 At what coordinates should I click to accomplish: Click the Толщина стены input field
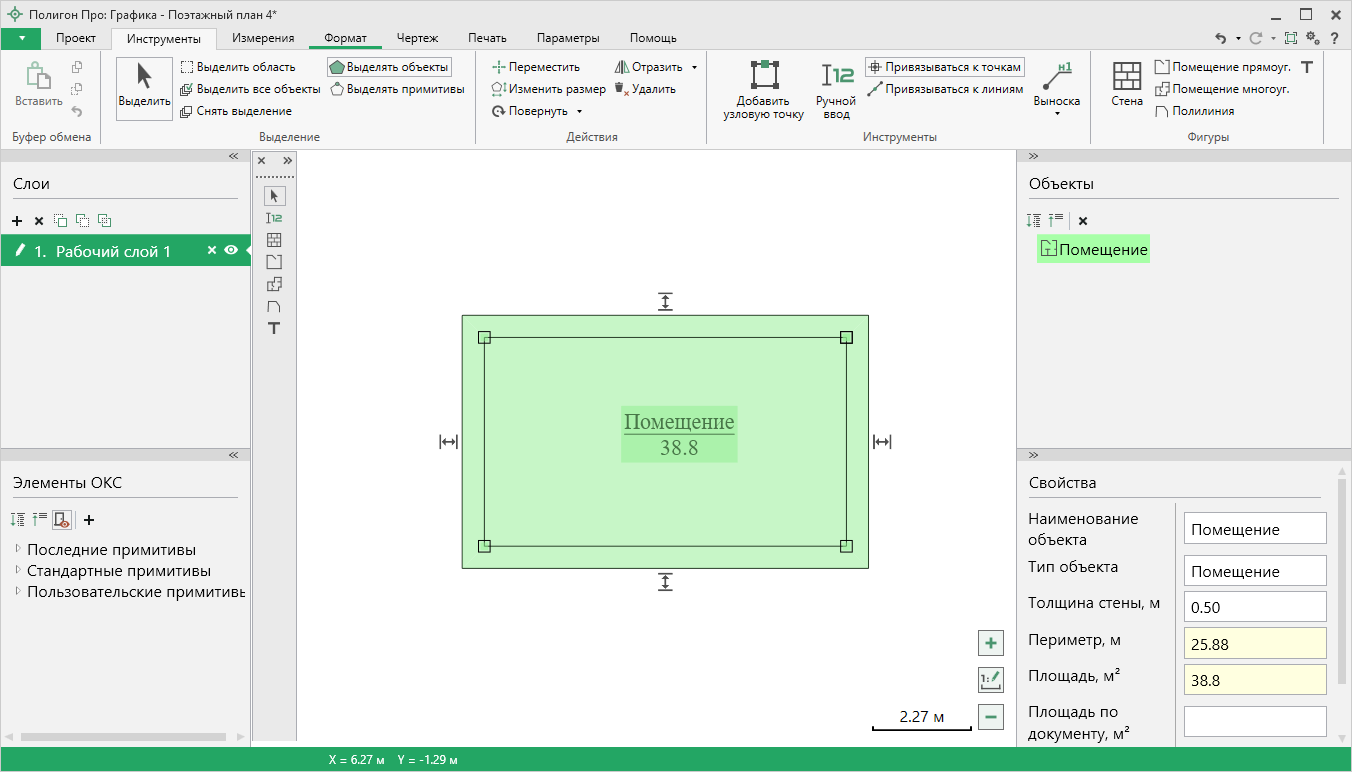(1254, 607)
